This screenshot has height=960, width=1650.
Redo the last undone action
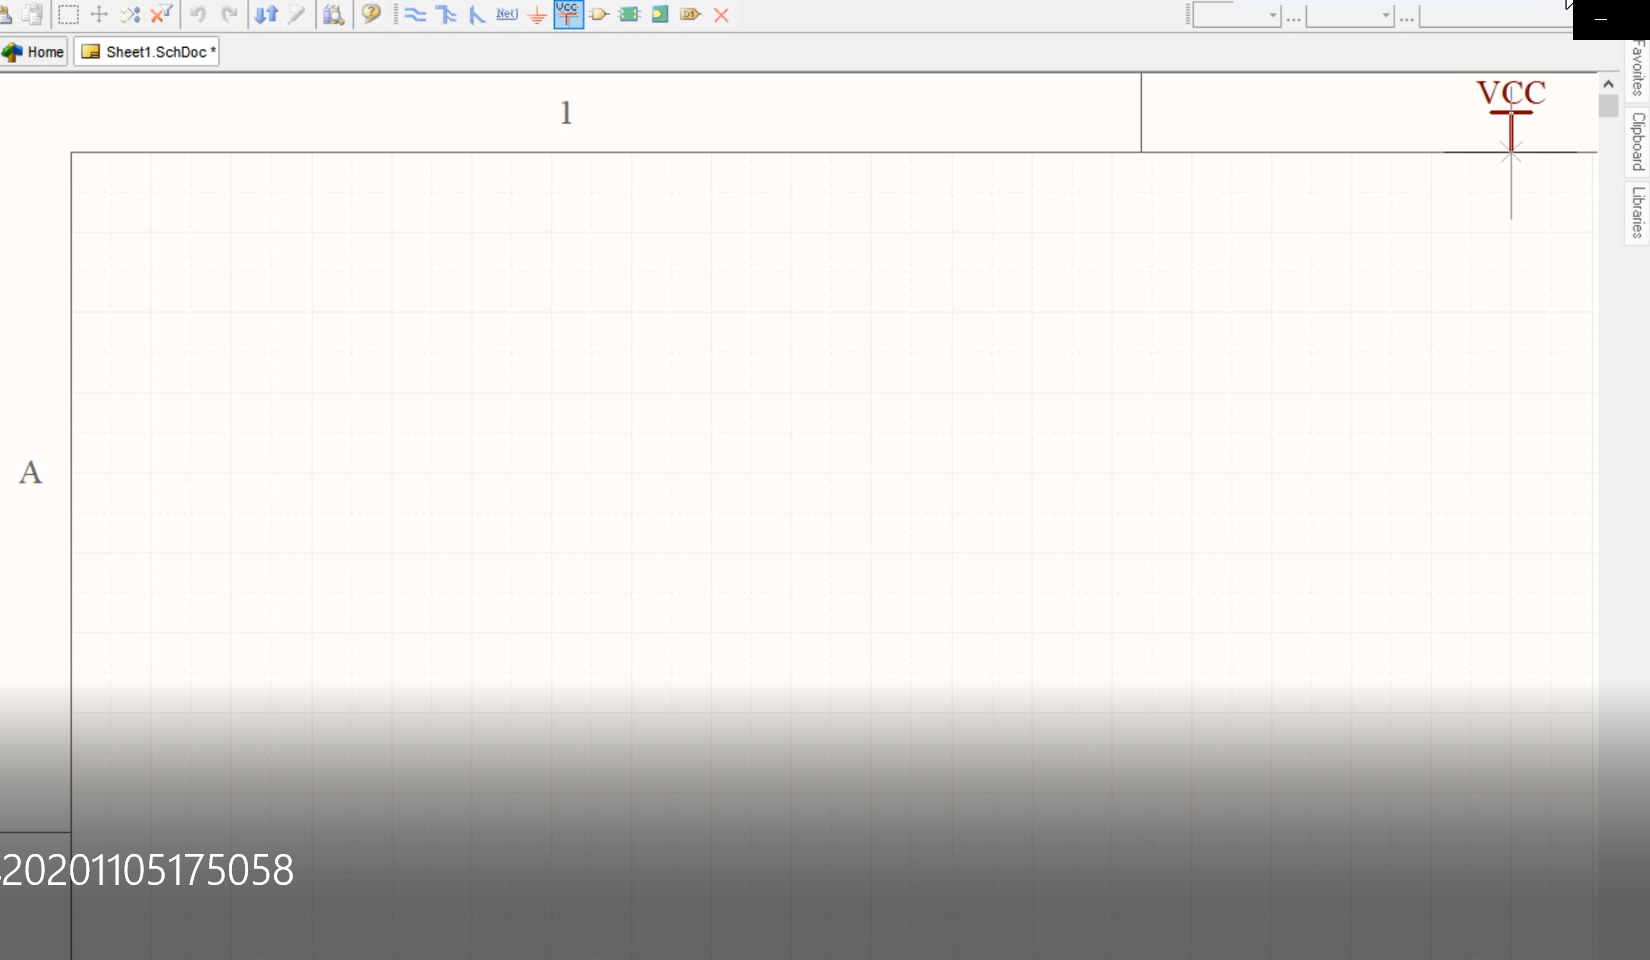[229, 15]
